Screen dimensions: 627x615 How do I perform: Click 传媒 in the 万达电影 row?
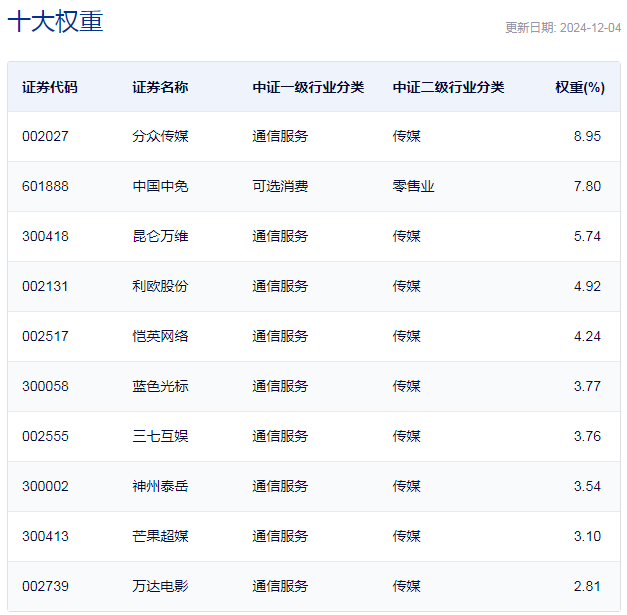(x=406, y=586)
